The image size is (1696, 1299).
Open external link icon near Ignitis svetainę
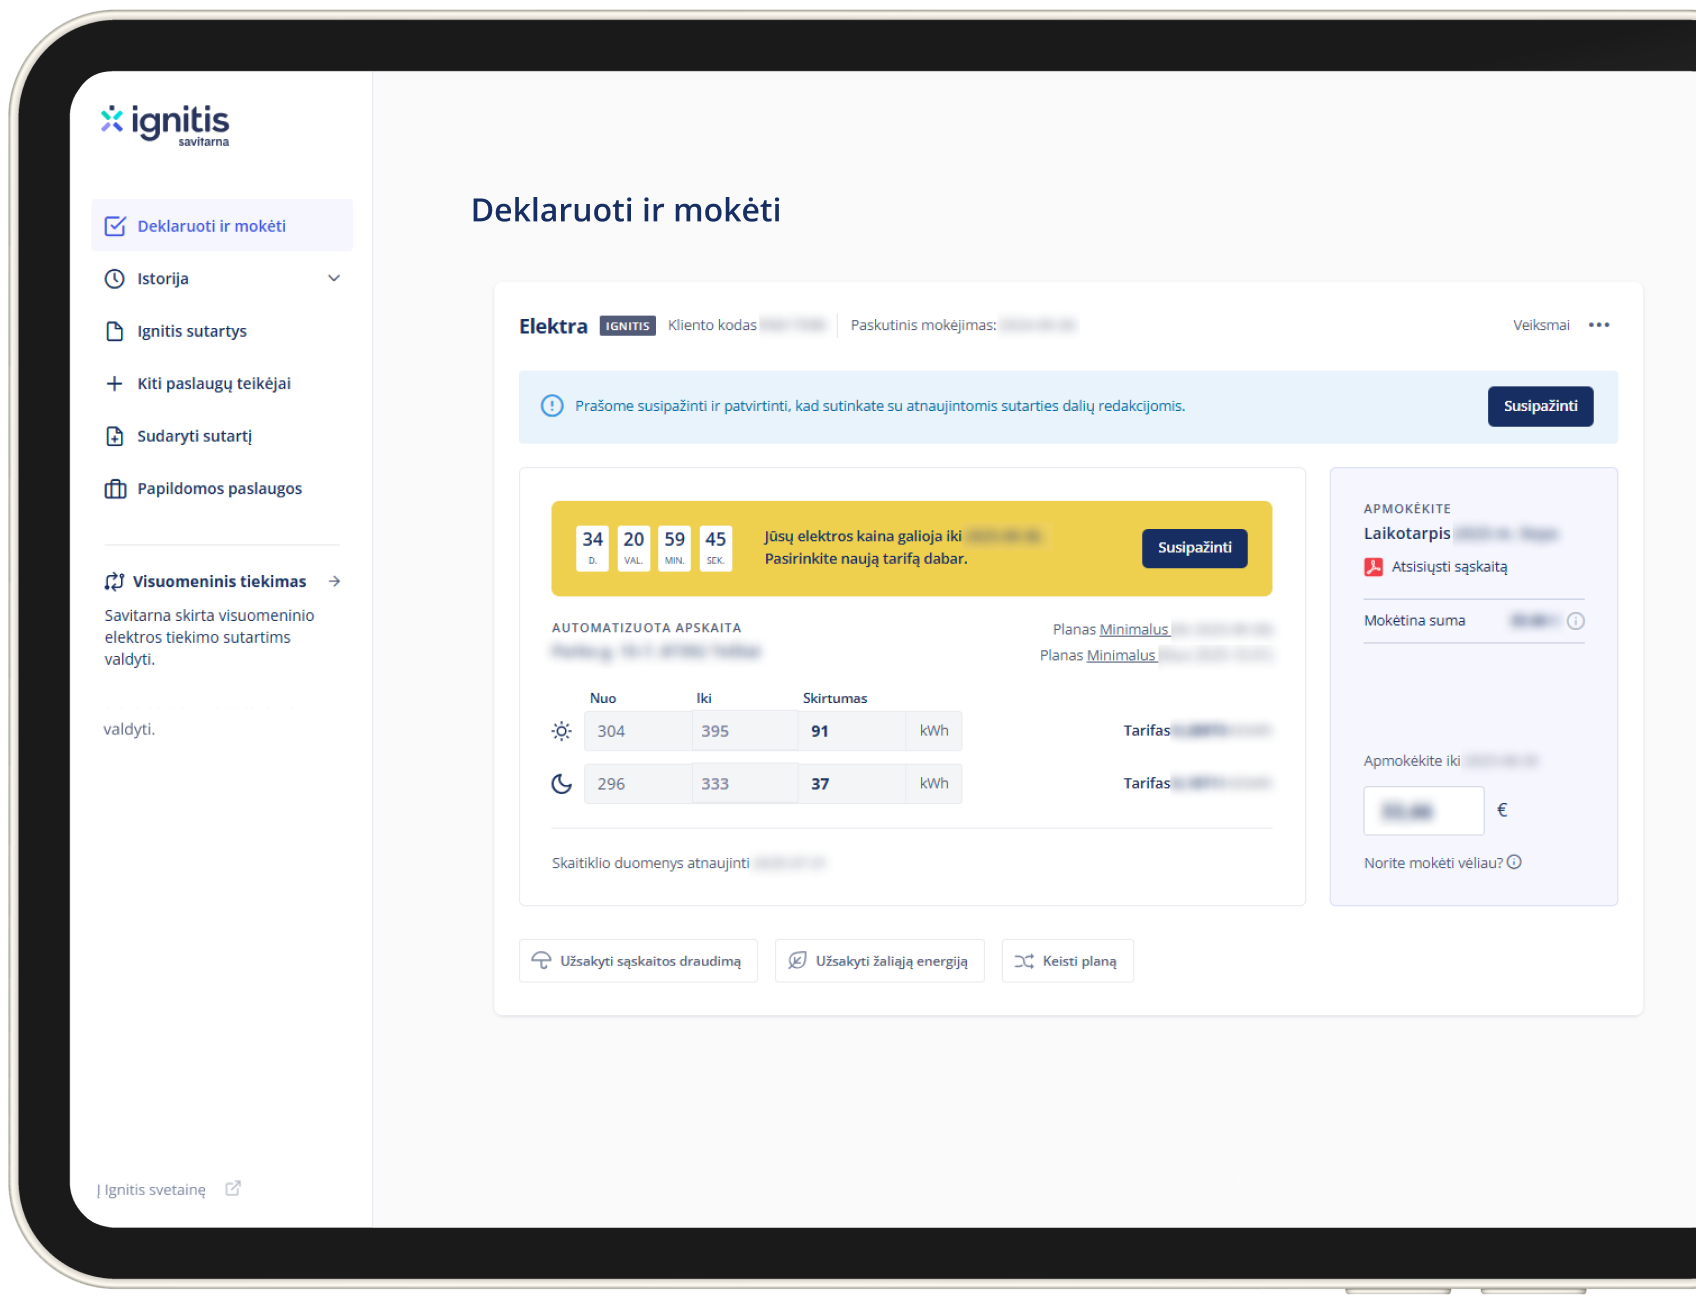(x=233, y=1188)
